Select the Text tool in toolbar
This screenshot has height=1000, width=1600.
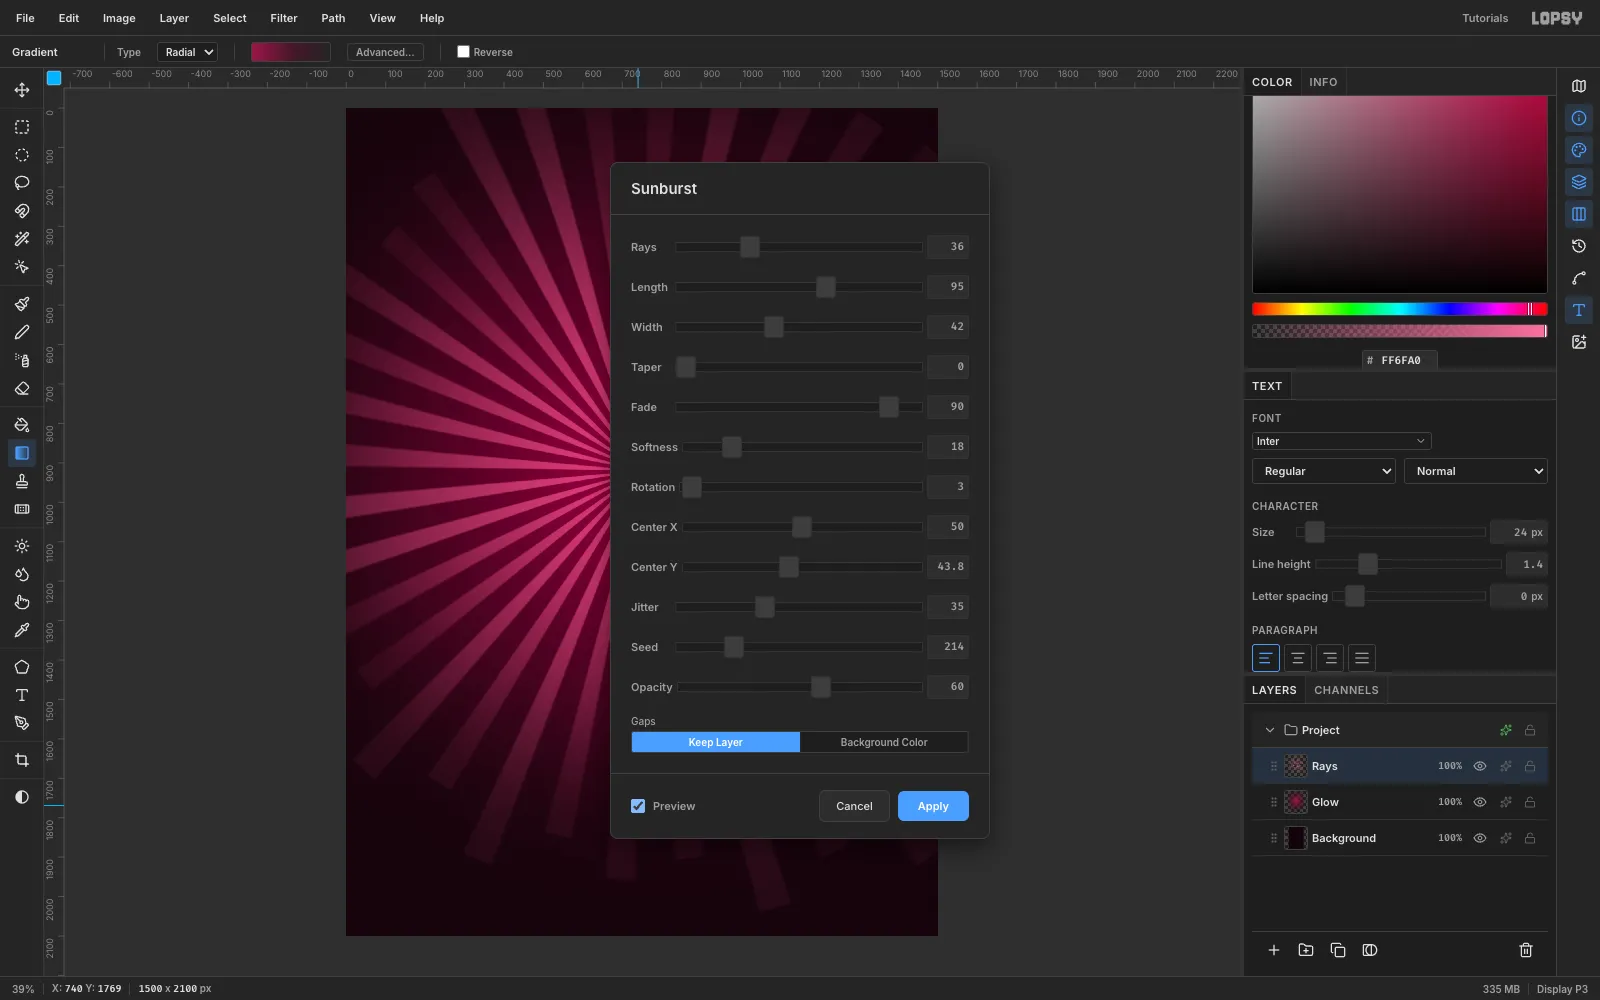(x=22, y=695)
